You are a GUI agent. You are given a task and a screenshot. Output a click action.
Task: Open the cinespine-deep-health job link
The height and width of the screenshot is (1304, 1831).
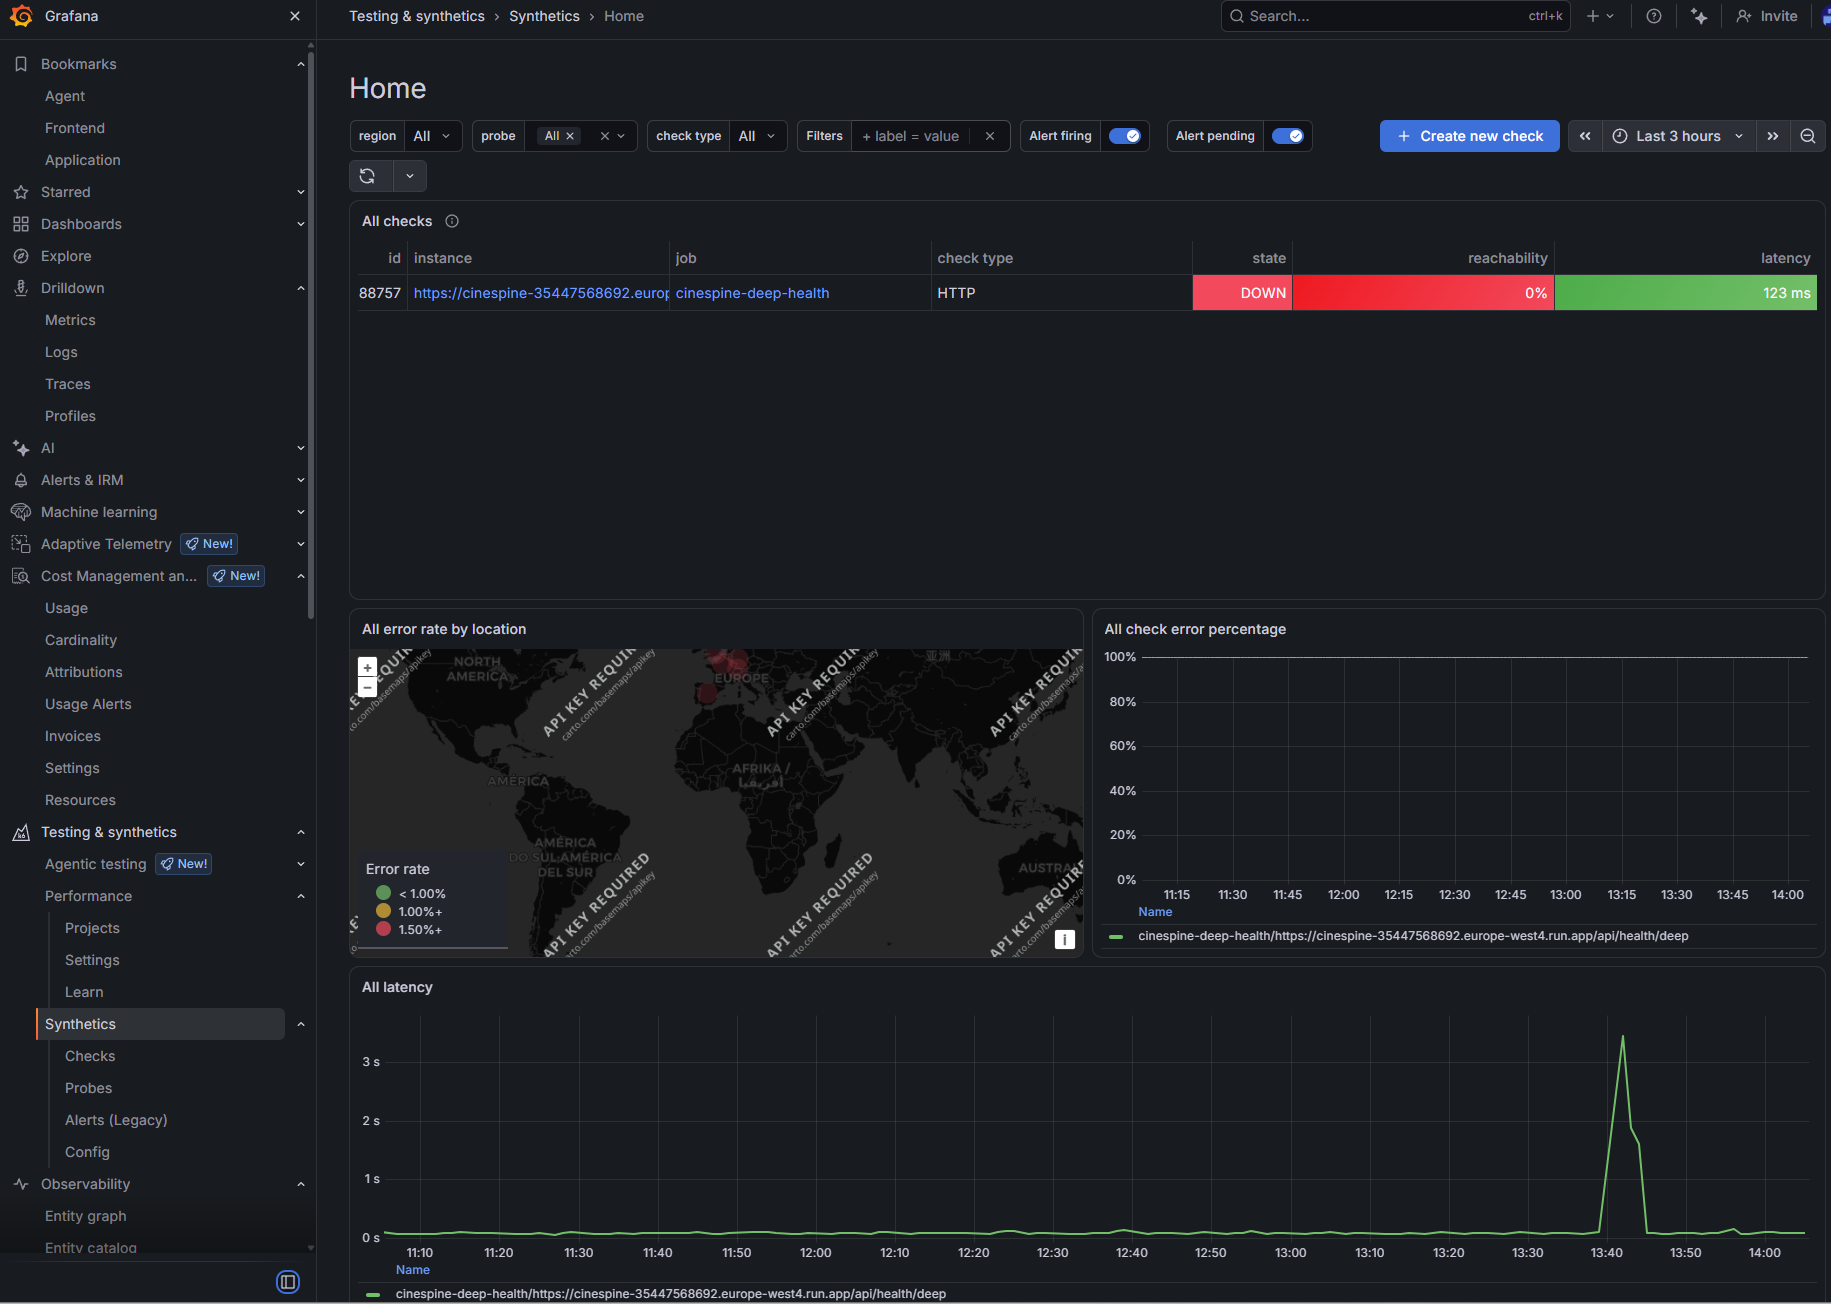coord(752,293)
